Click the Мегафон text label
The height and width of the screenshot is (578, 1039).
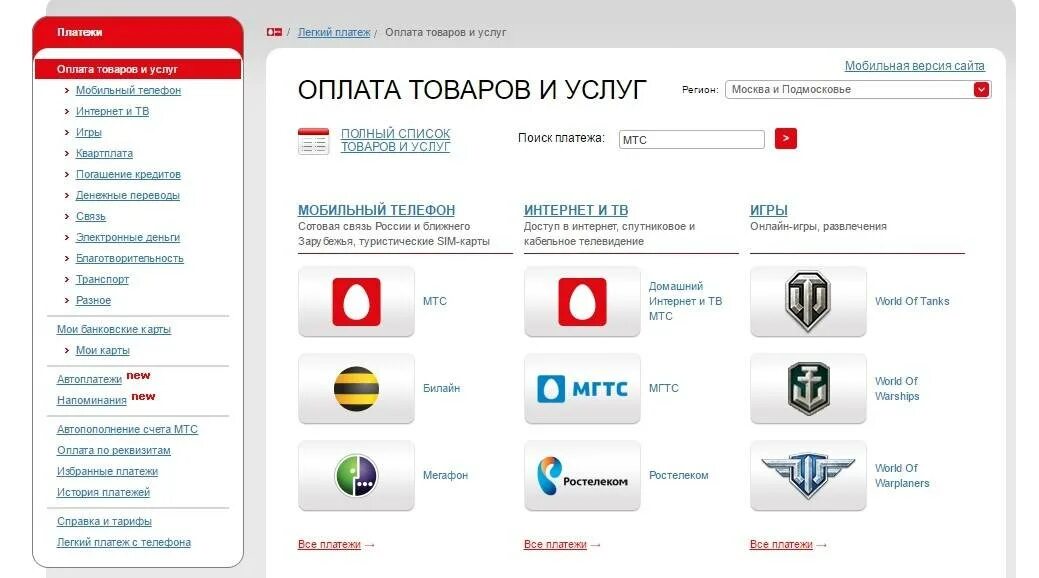(x=445, y=475)
